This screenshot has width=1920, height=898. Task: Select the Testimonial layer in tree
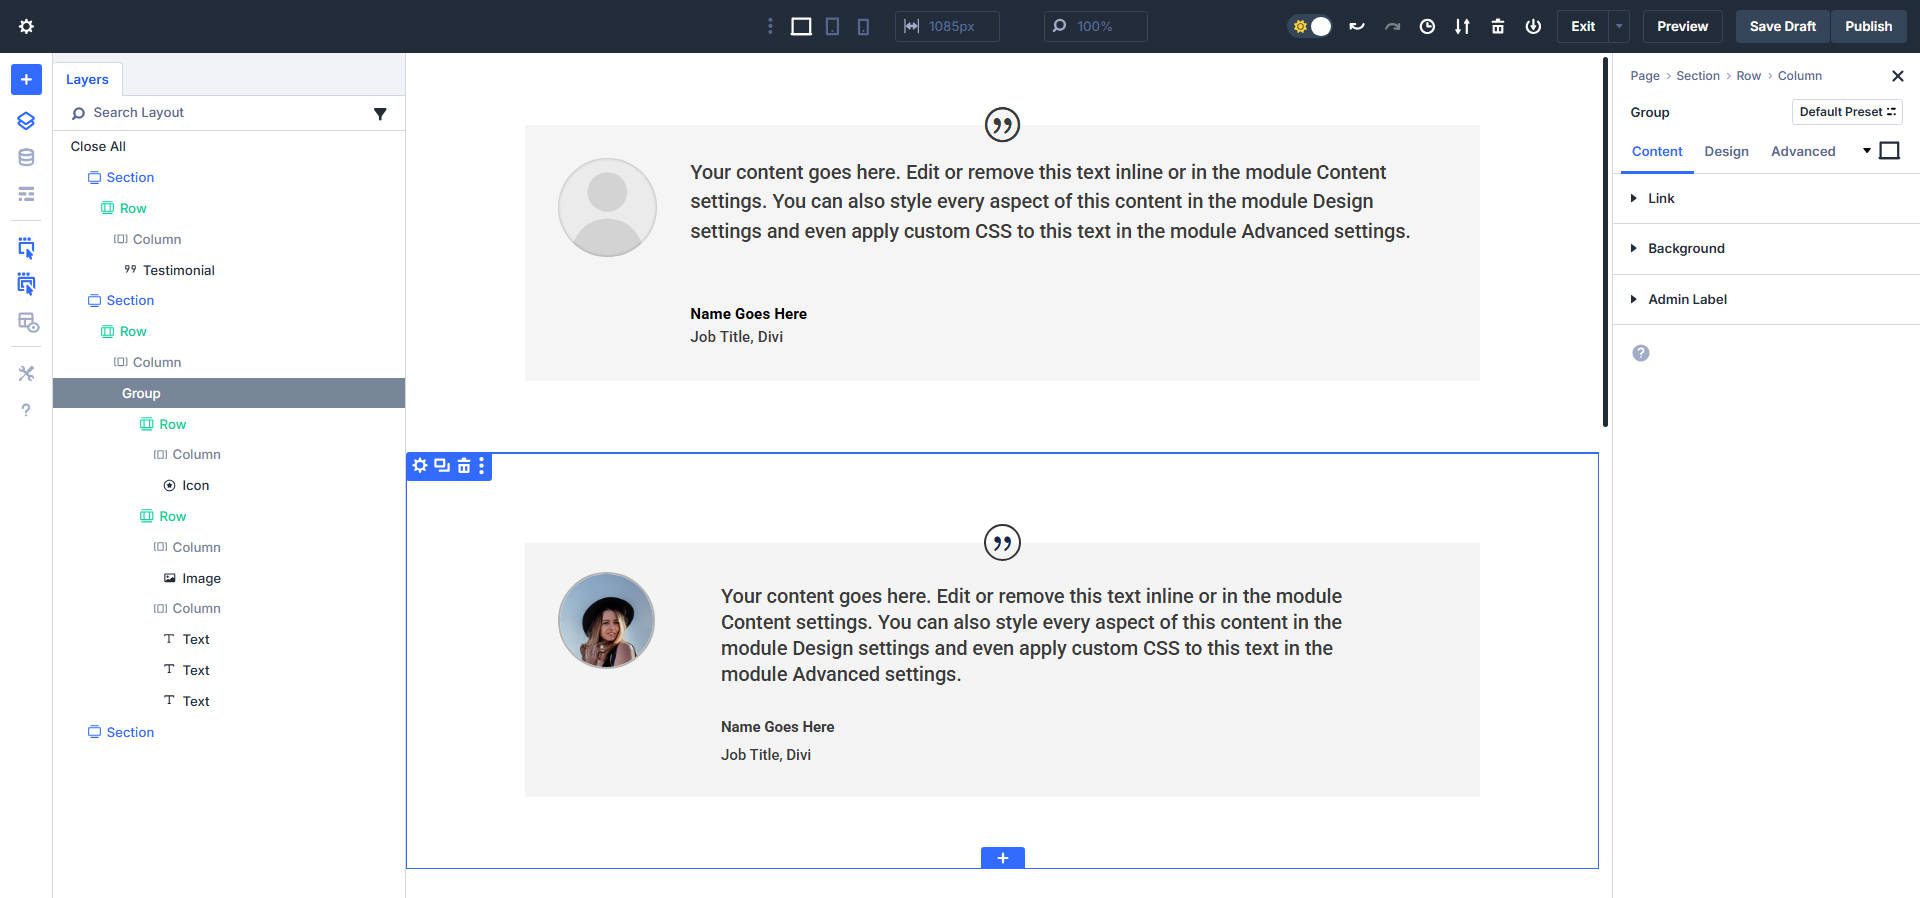[178, 271]
